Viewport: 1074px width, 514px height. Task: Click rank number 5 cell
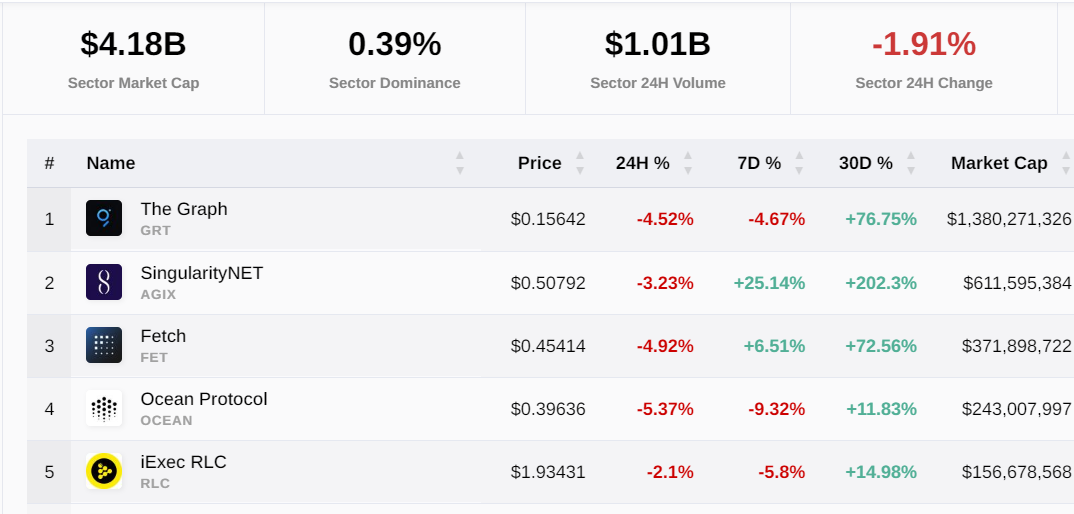[x=49, y=472]
